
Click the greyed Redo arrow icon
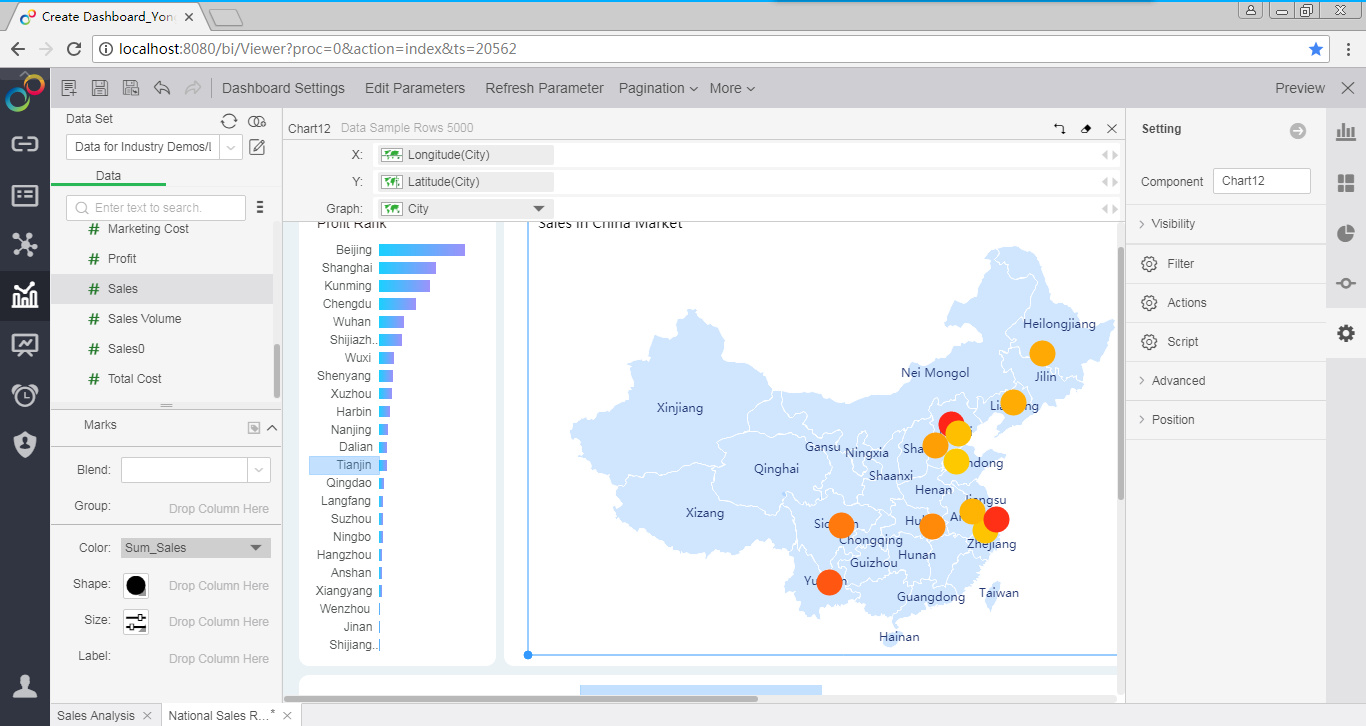pyautogui.click(x=193, y=88)
